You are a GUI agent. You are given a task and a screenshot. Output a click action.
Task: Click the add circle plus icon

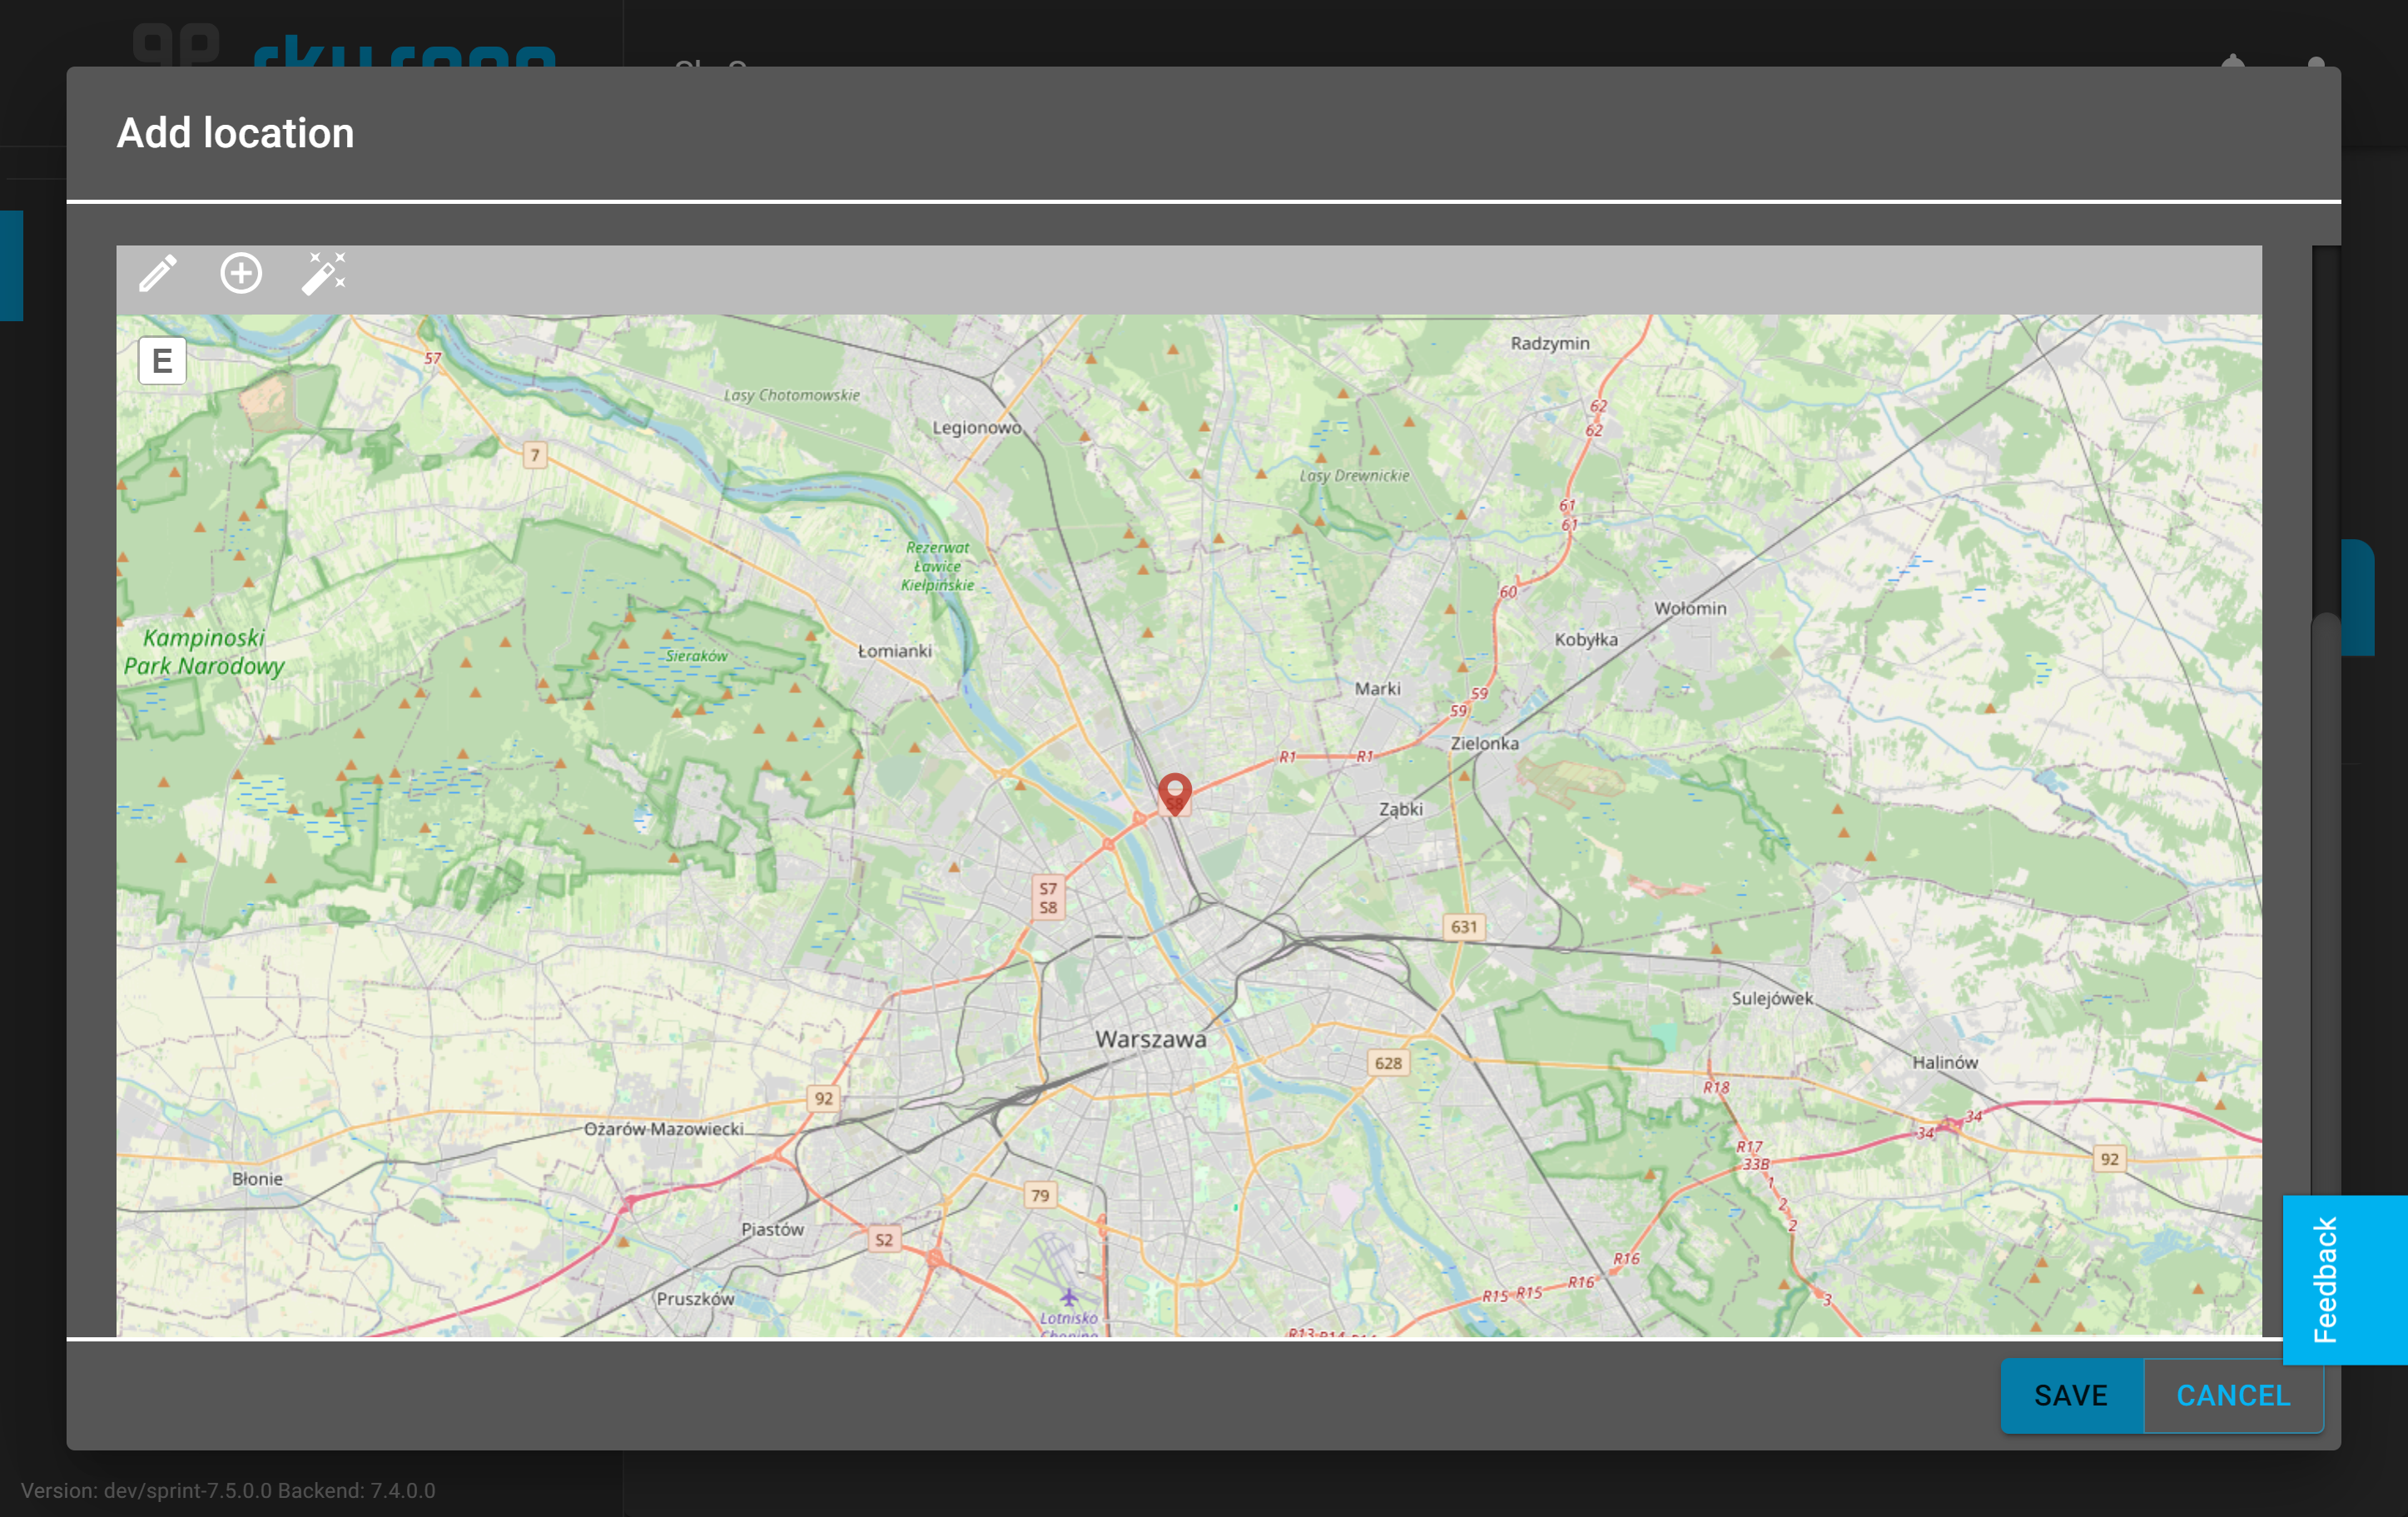pyautogui.click(x=241, y=273)
